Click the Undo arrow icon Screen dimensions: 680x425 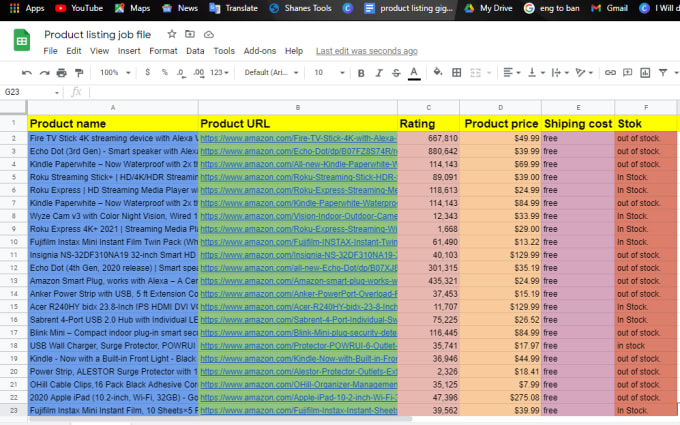coord(26,73)
